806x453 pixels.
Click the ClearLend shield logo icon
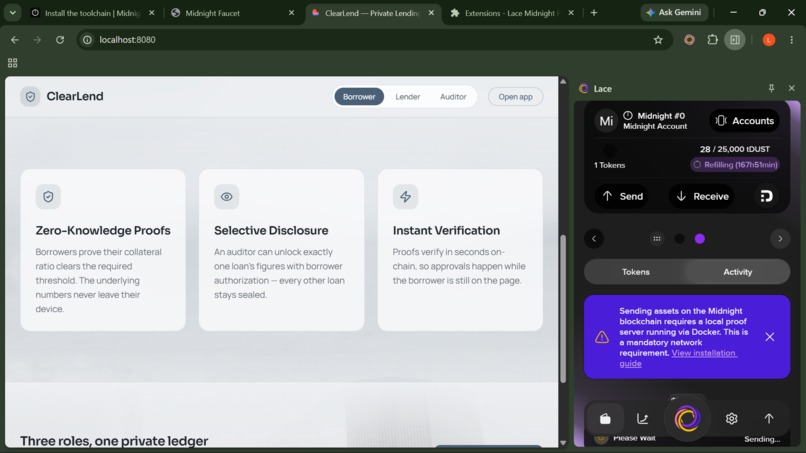(30, 96)
